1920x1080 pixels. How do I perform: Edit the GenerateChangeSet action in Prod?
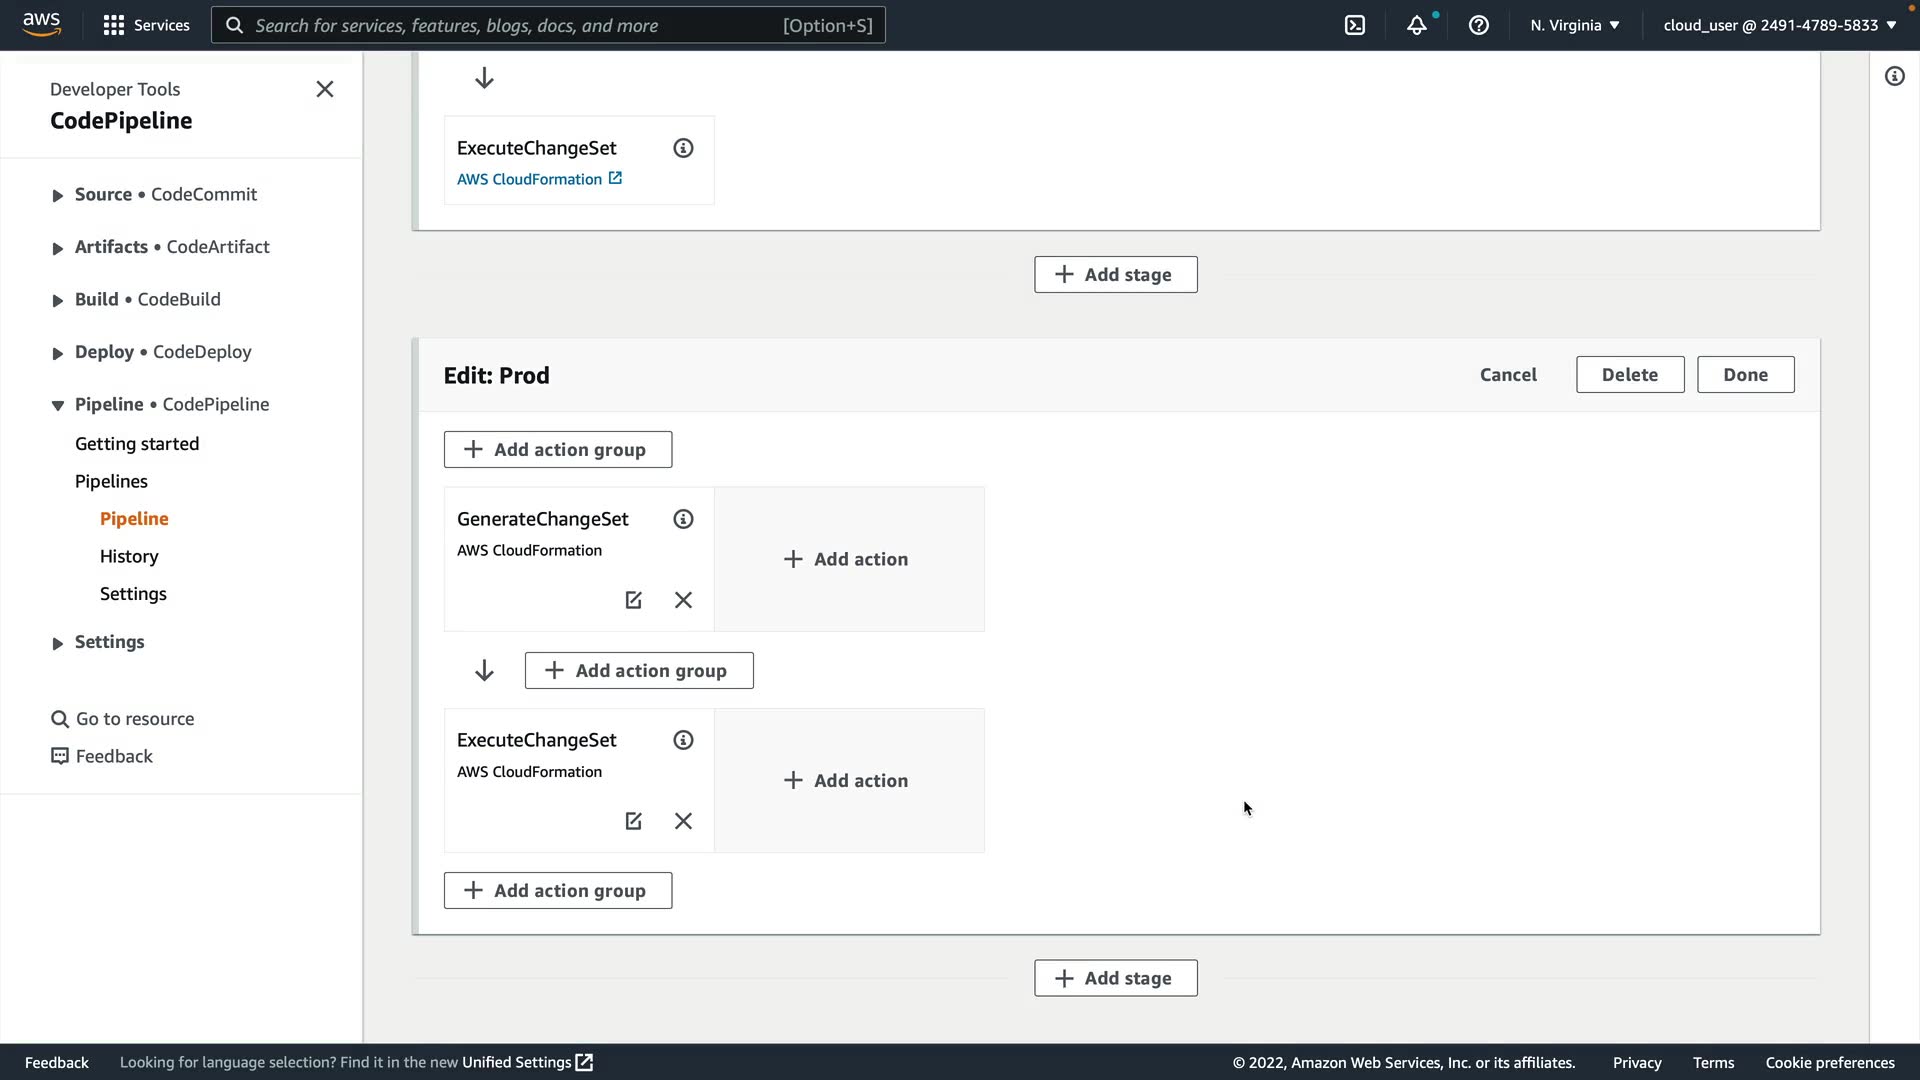pos(633,600)
